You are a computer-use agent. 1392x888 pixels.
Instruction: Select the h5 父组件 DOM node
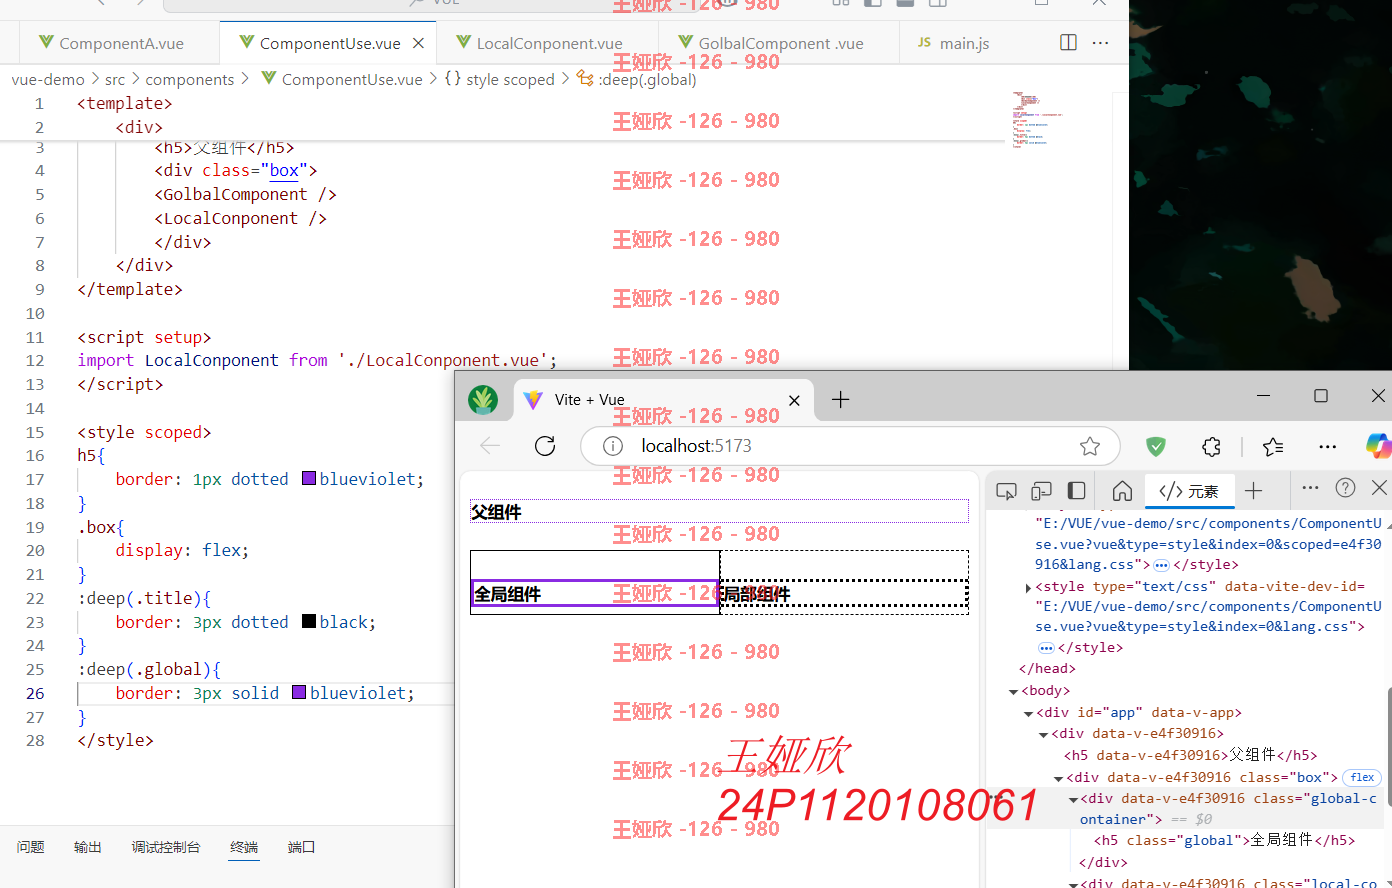[1190, 755]
